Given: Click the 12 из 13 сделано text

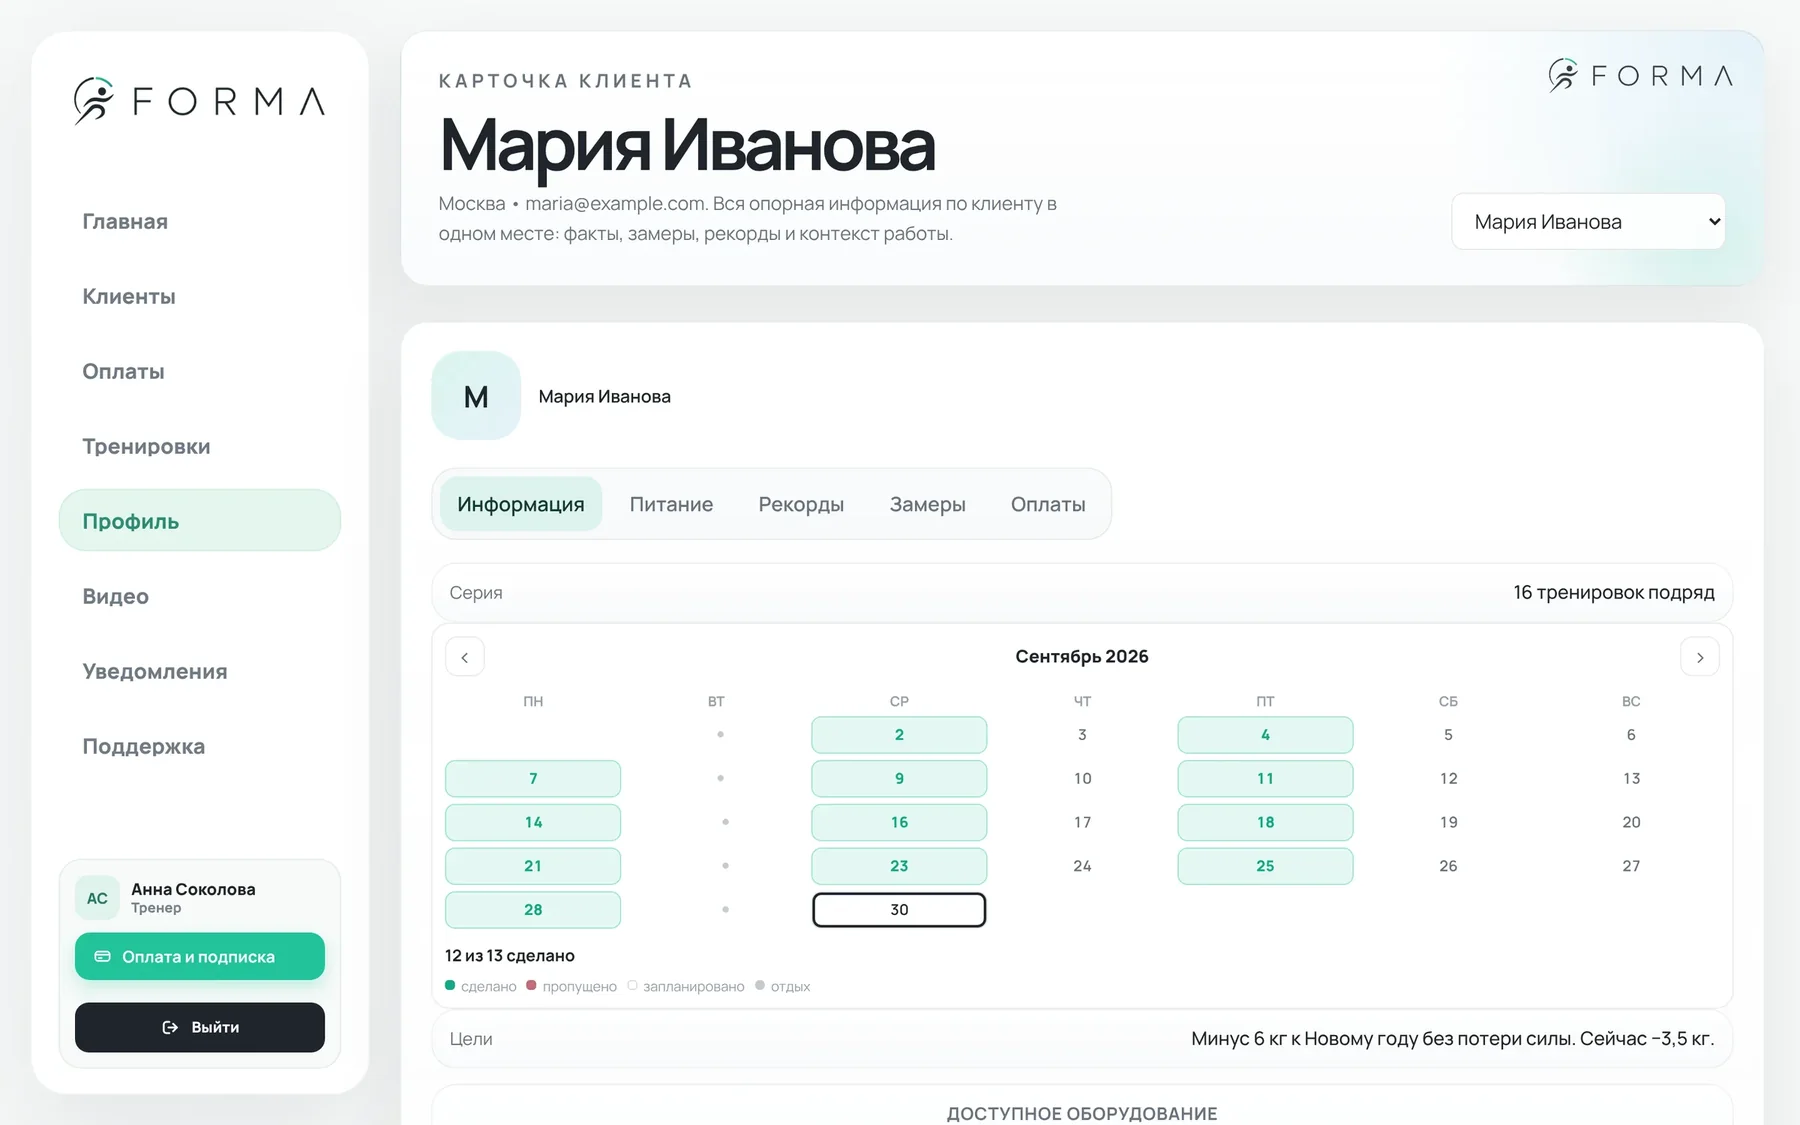Looking at the screenshot, I should tap(510, 956).
